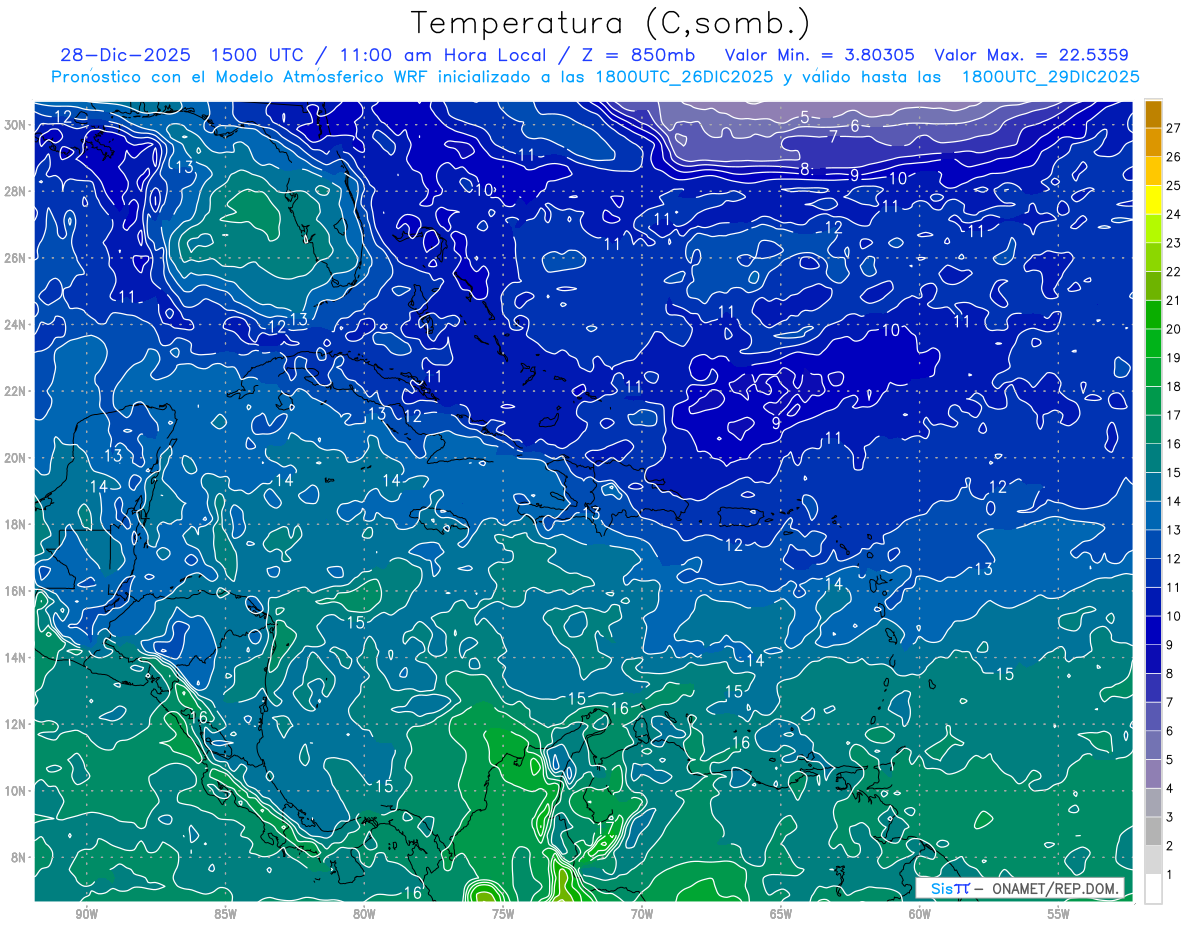Click the 65W longitude axis label
This screenshot has width=1200, height=927.
[781, 914]
